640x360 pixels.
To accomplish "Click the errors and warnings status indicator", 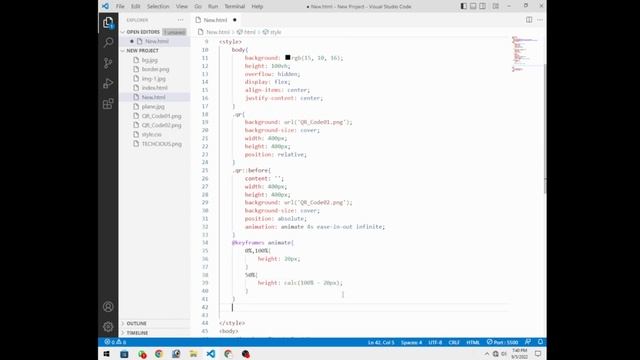I will [x=116, y=342].
